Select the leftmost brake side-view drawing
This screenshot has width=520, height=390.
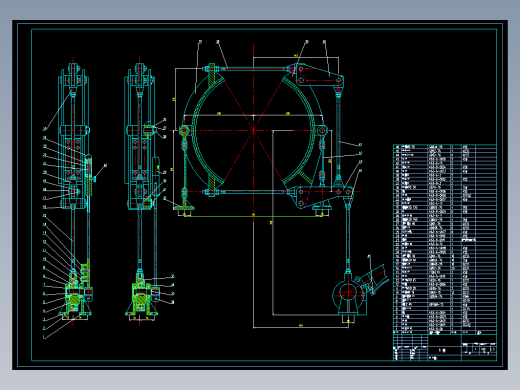74,192
